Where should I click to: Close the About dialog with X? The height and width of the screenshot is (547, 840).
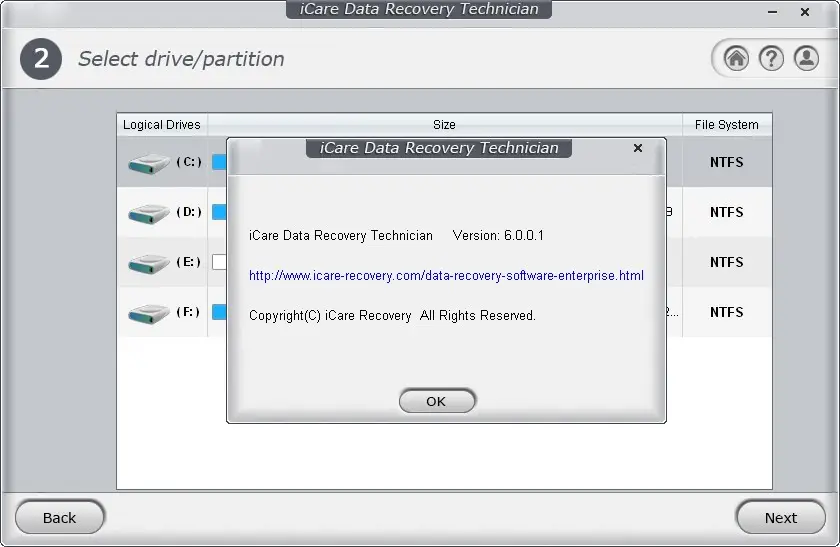click(638, 148)
